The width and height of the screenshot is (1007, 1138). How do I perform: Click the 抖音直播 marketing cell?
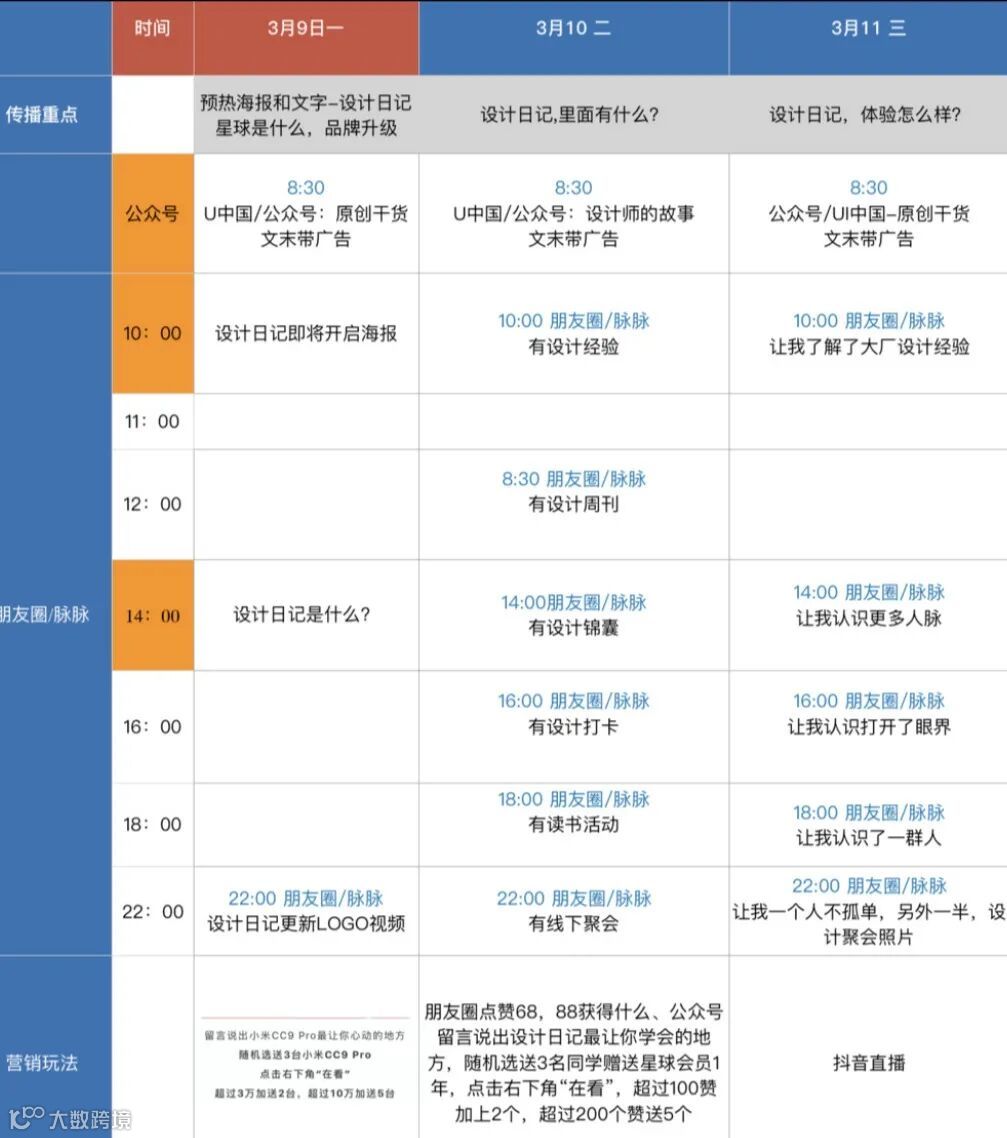(868, 1047)
